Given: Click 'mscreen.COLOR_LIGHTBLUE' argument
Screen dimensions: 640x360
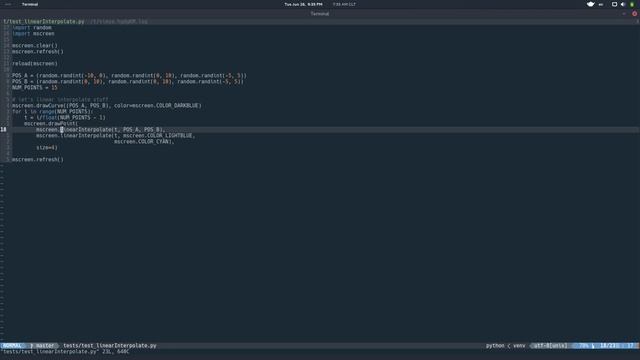Looking at the screenshot, I should 157,136.
